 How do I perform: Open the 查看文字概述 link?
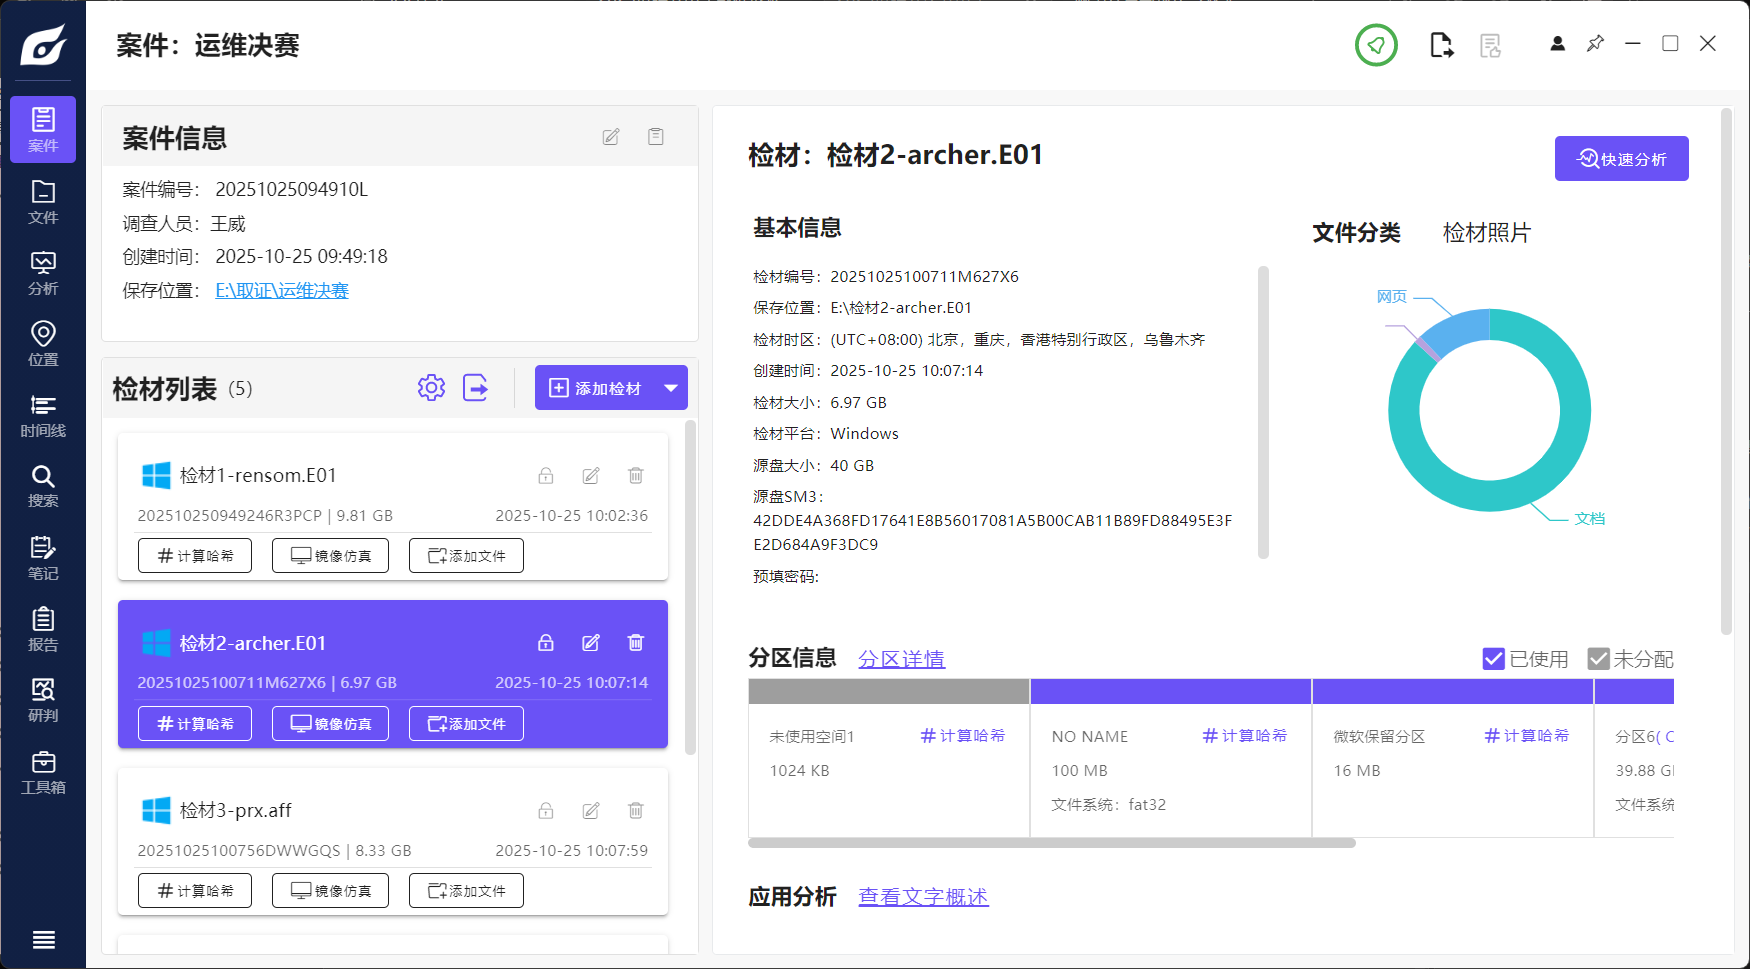coord(923,897)
